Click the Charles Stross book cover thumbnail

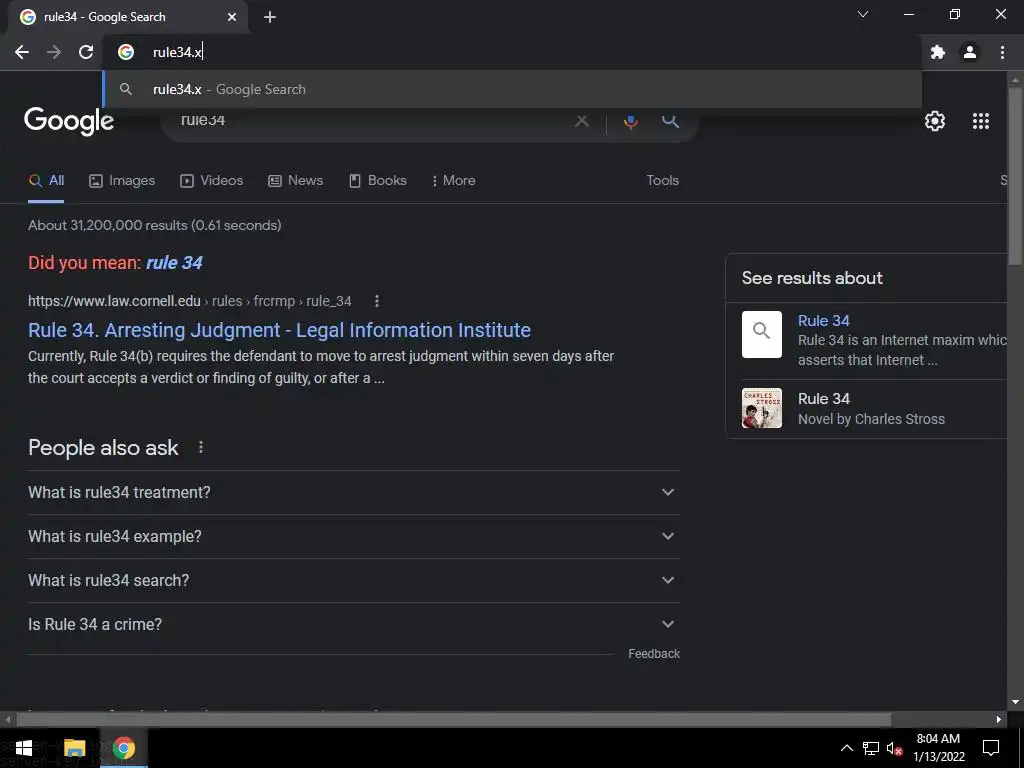pyautogui.click(x=761, y=408)
